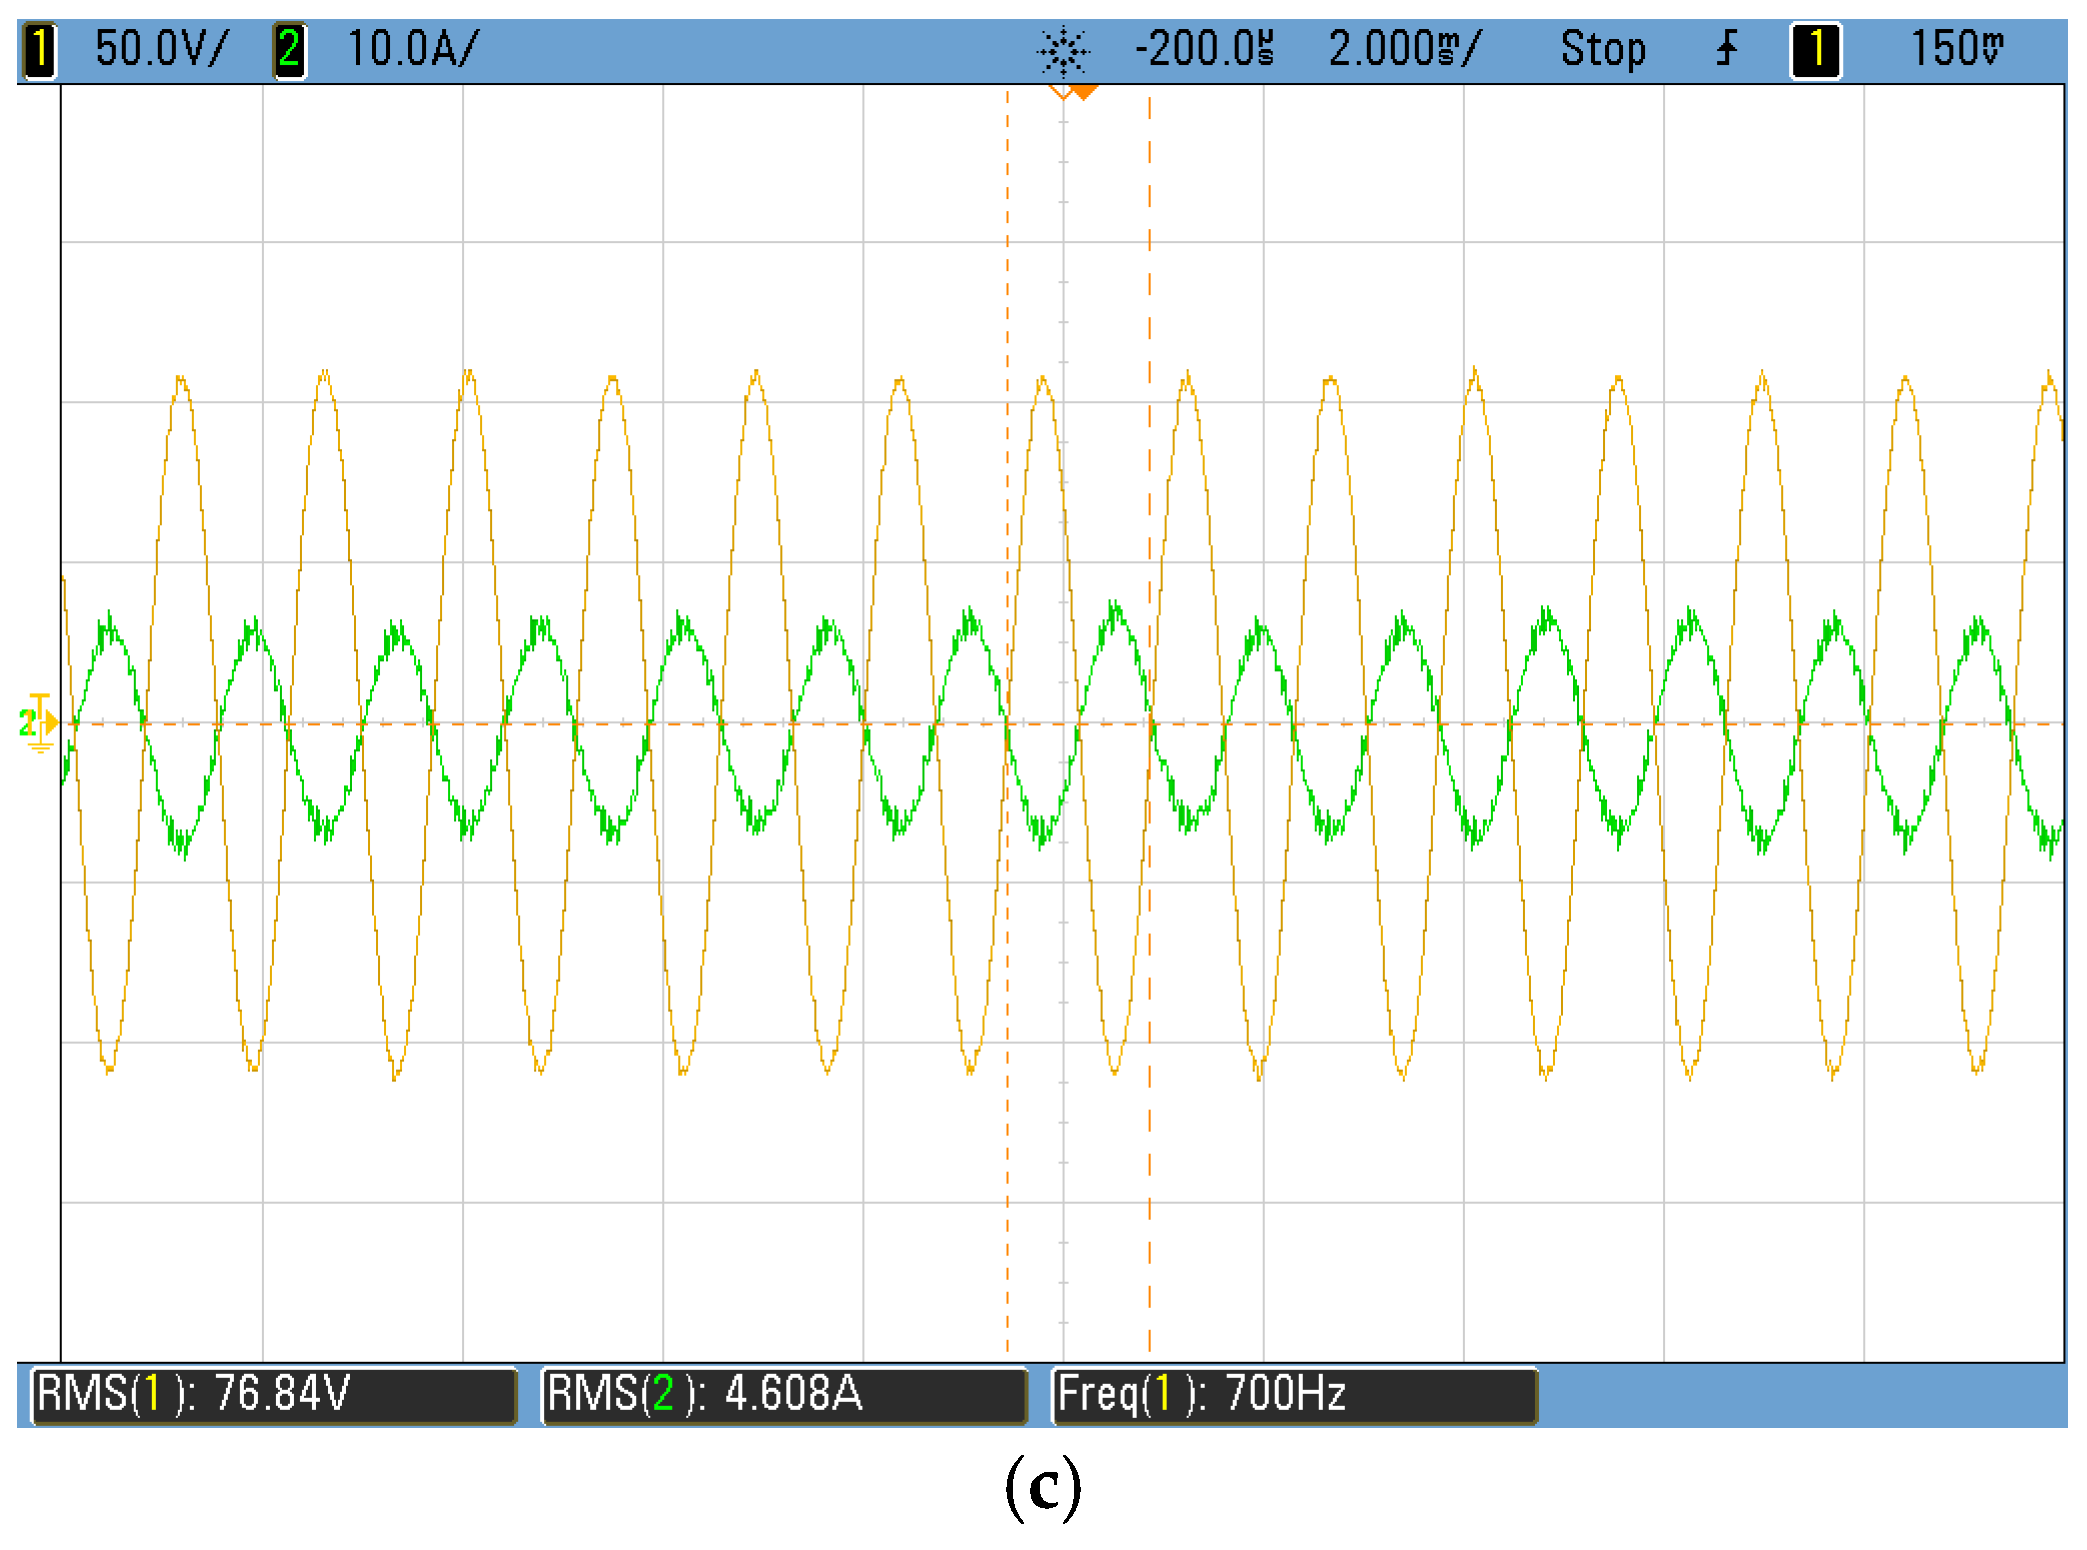
Task: Click the trigger source channel 1 badge
Action: tap(1815, 49)
